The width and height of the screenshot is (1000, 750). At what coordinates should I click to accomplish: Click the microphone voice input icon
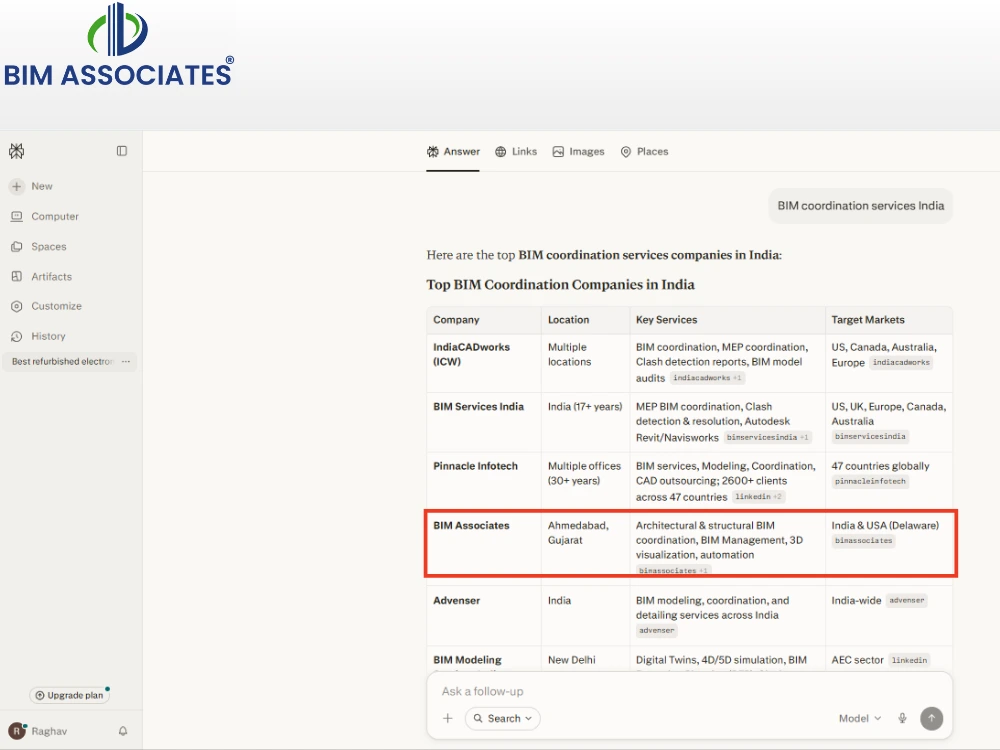click(x=902, y=718)
